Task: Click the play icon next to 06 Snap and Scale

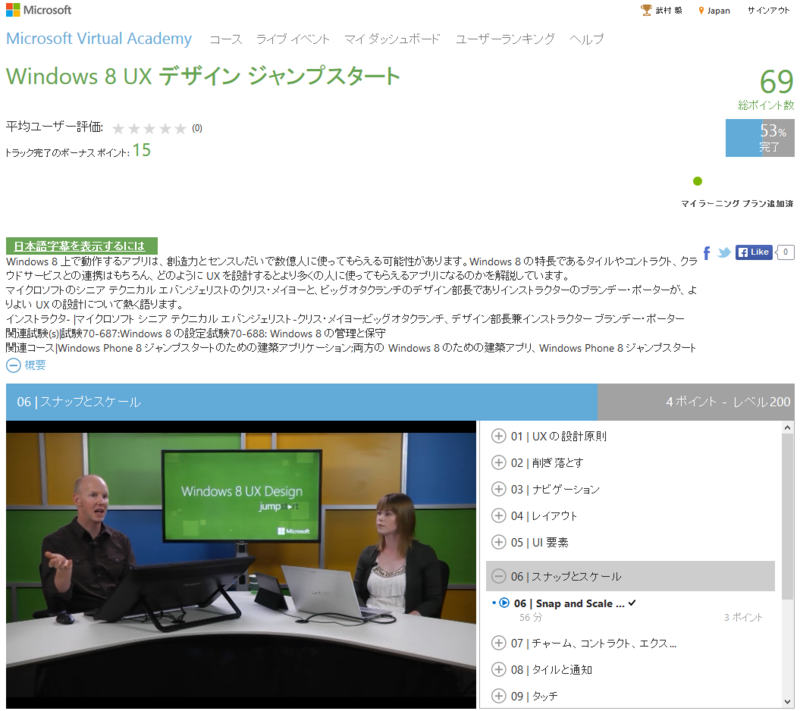Action: click(504, 603)
